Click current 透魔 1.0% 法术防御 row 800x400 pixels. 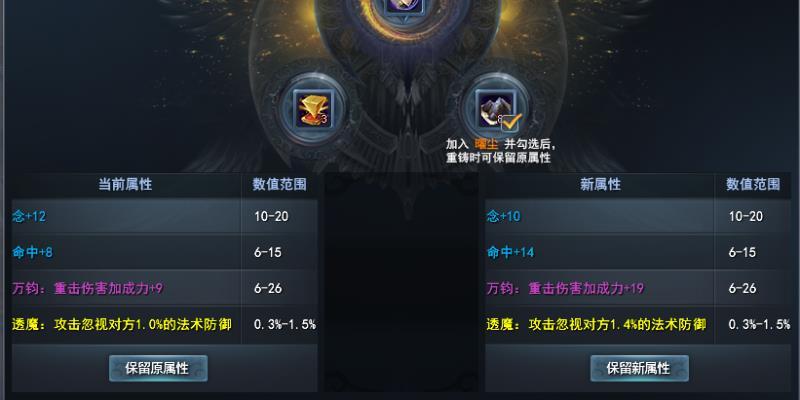tap(164, 324)
